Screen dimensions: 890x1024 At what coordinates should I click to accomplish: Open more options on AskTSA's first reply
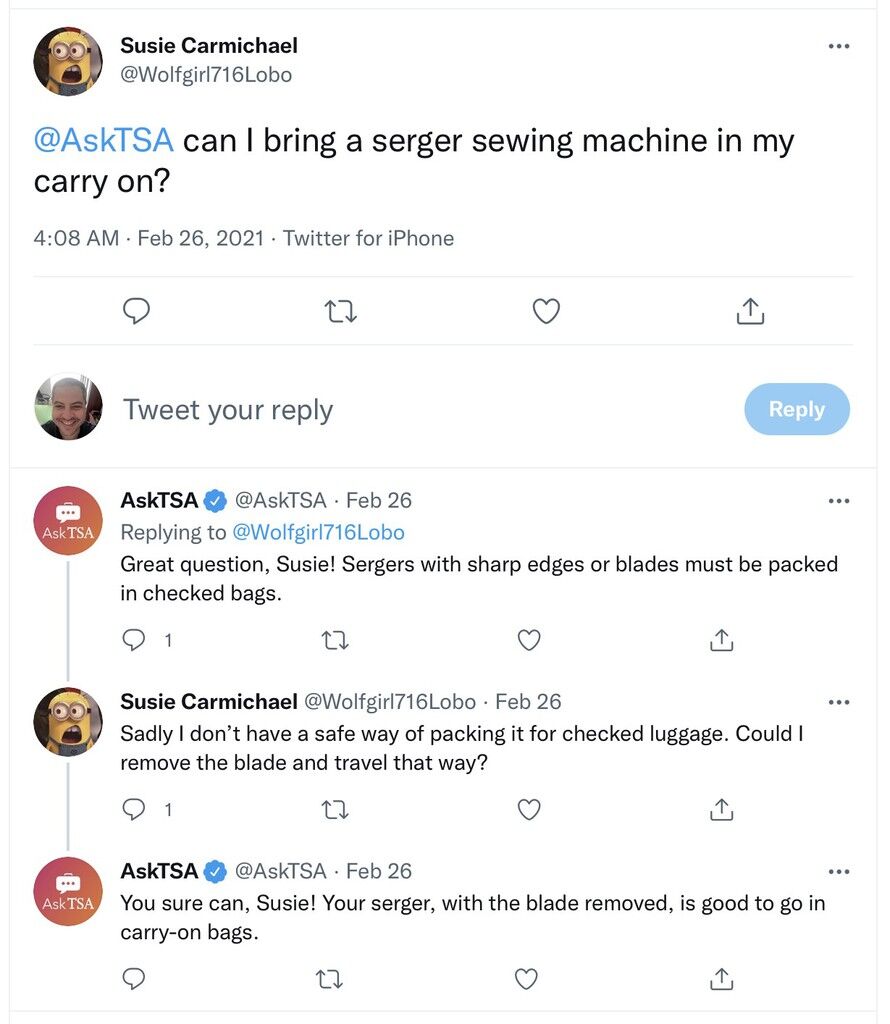[838, 501]
